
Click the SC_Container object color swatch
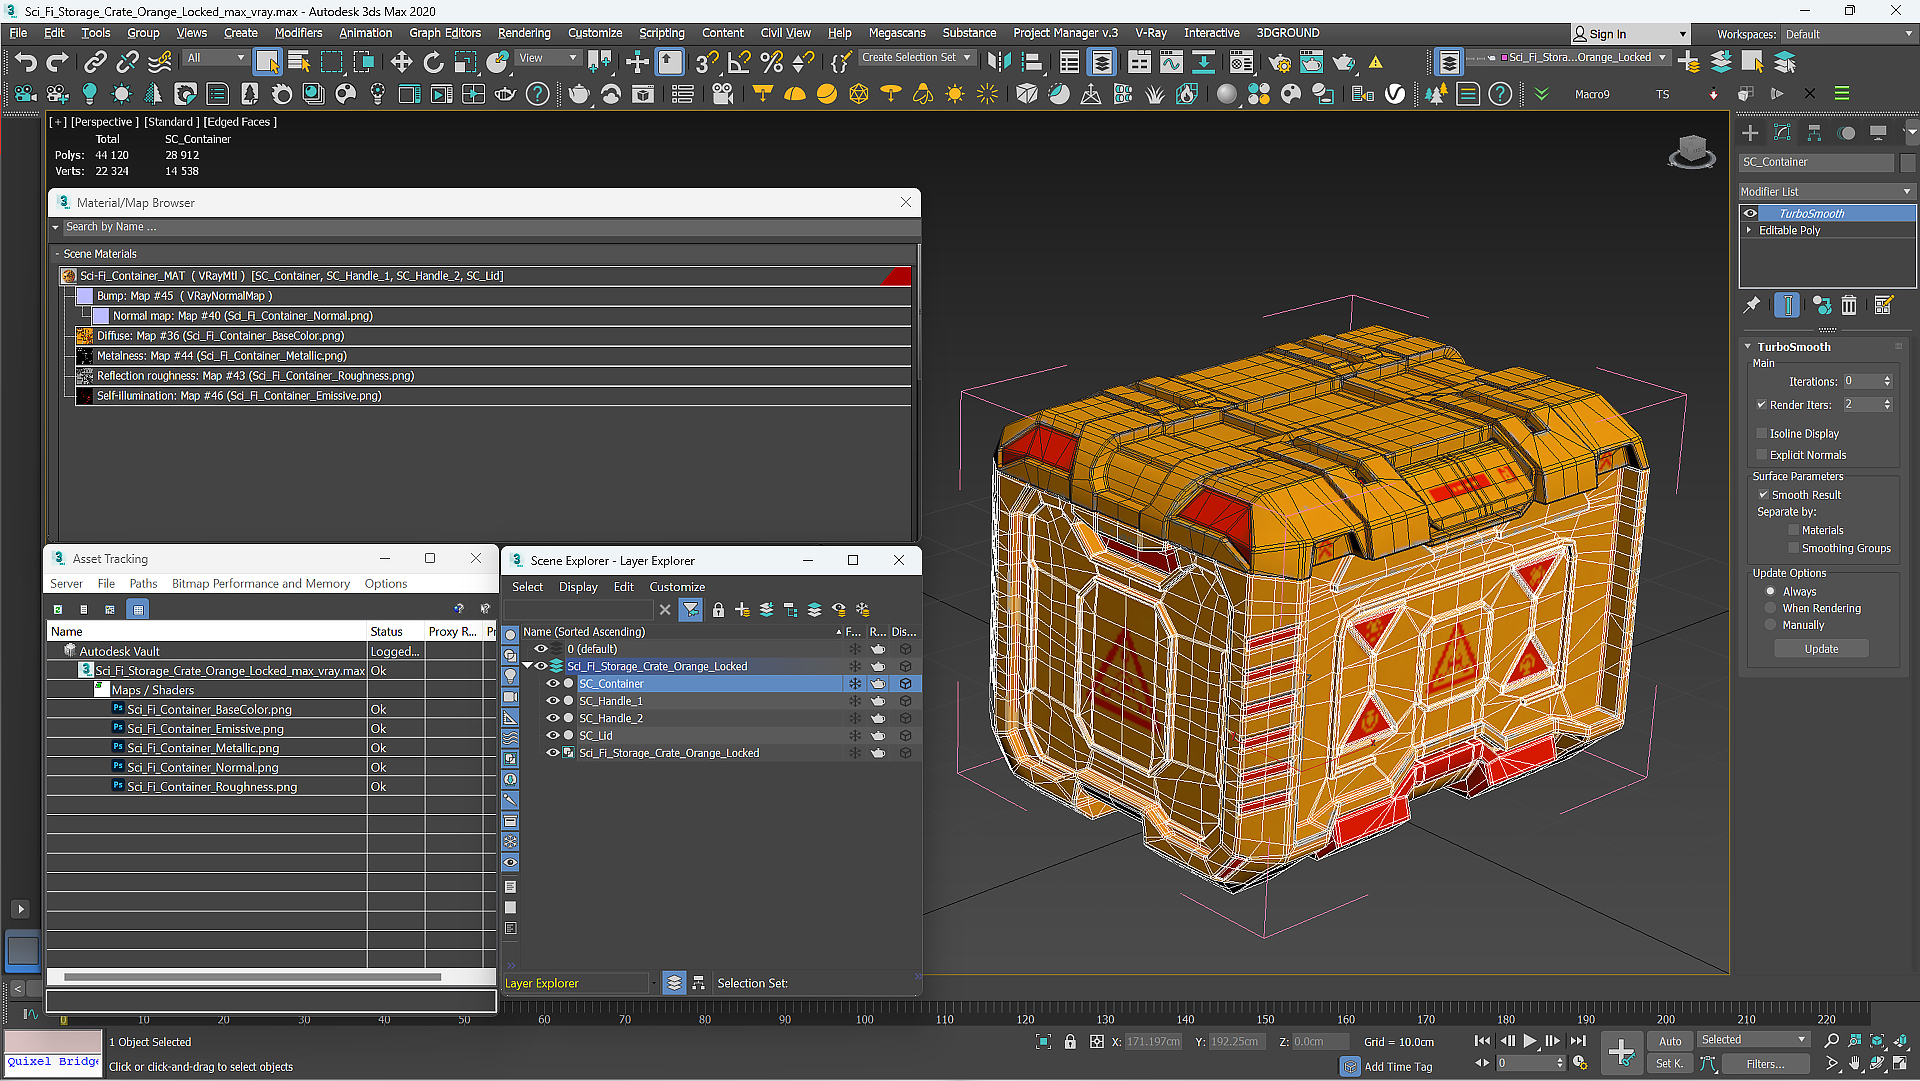[x=1907, y=162]
